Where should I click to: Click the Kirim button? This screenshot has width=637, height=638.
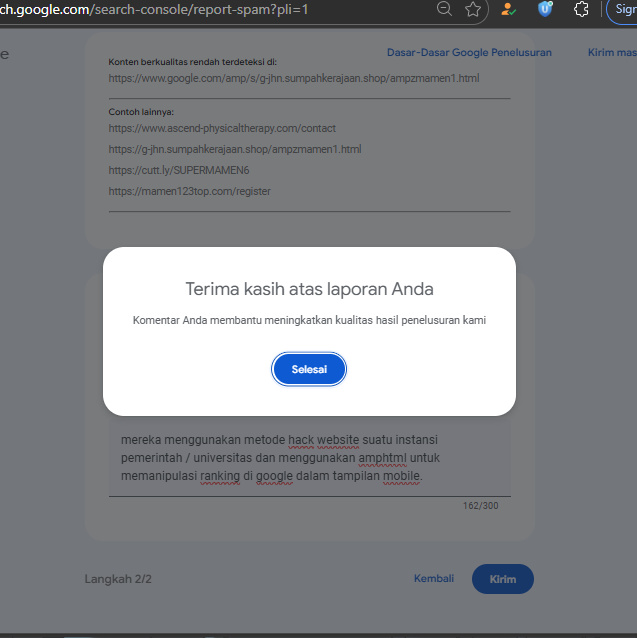(503, 579)
